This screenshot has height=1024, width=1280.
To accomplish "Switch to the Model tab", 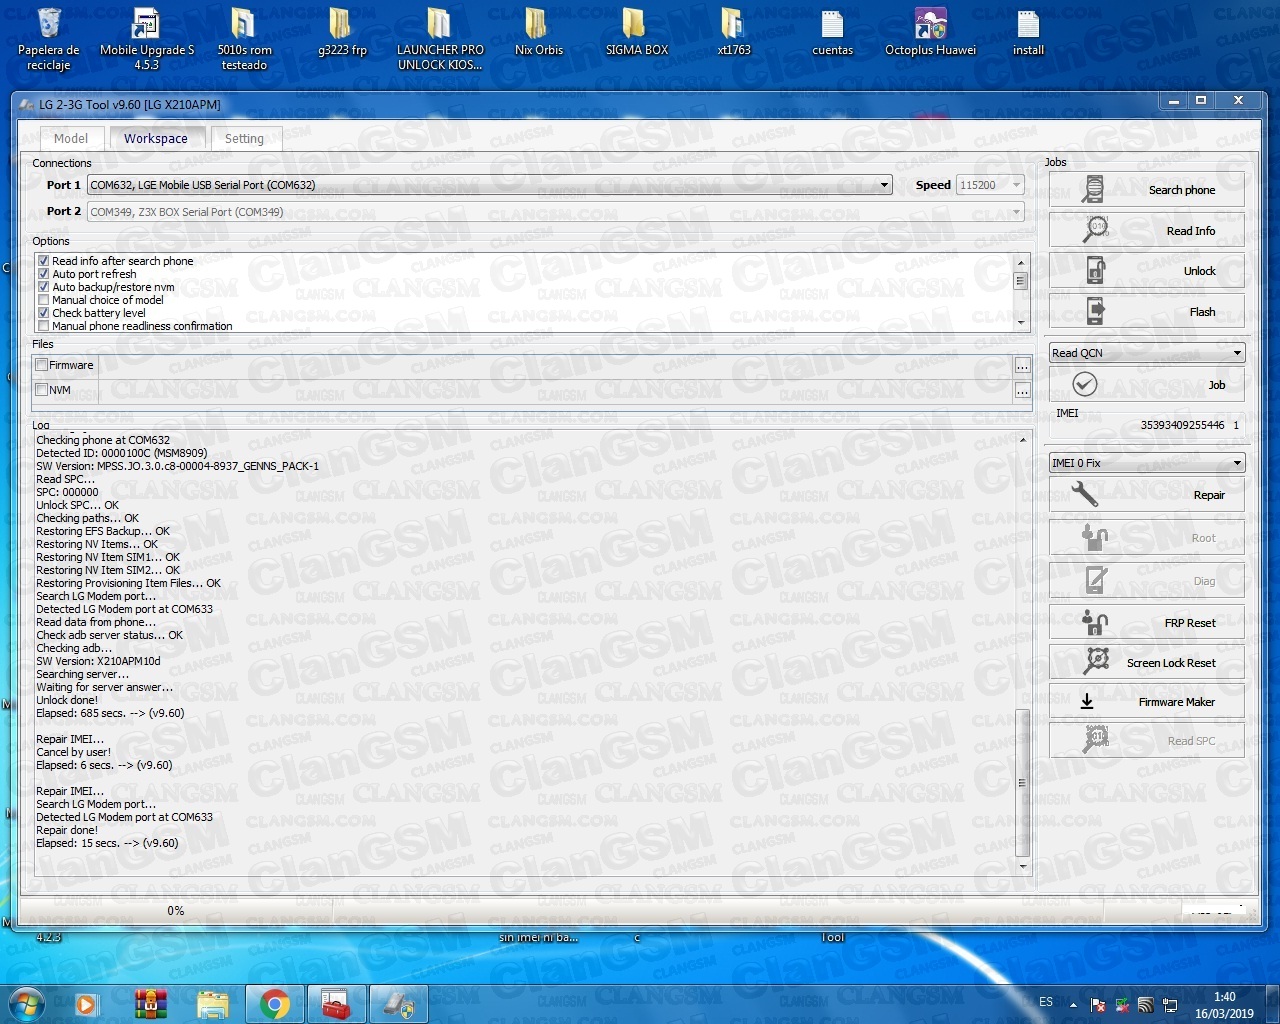I will (71, 139).
